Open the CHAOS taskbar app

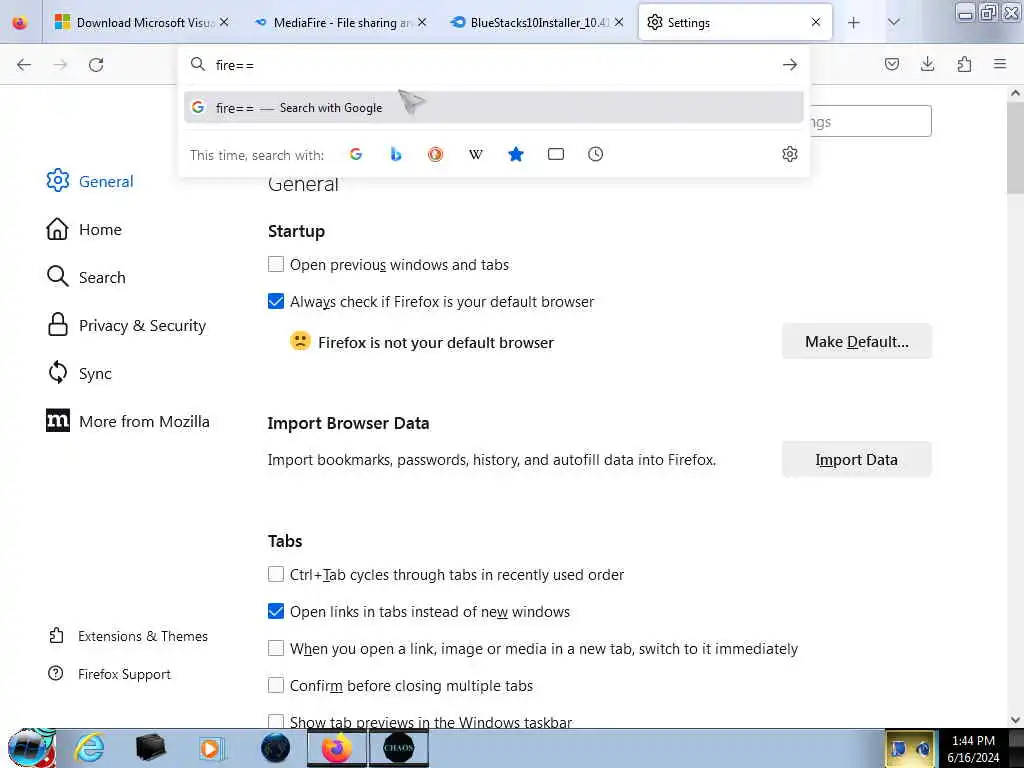(x=399, y=748)
